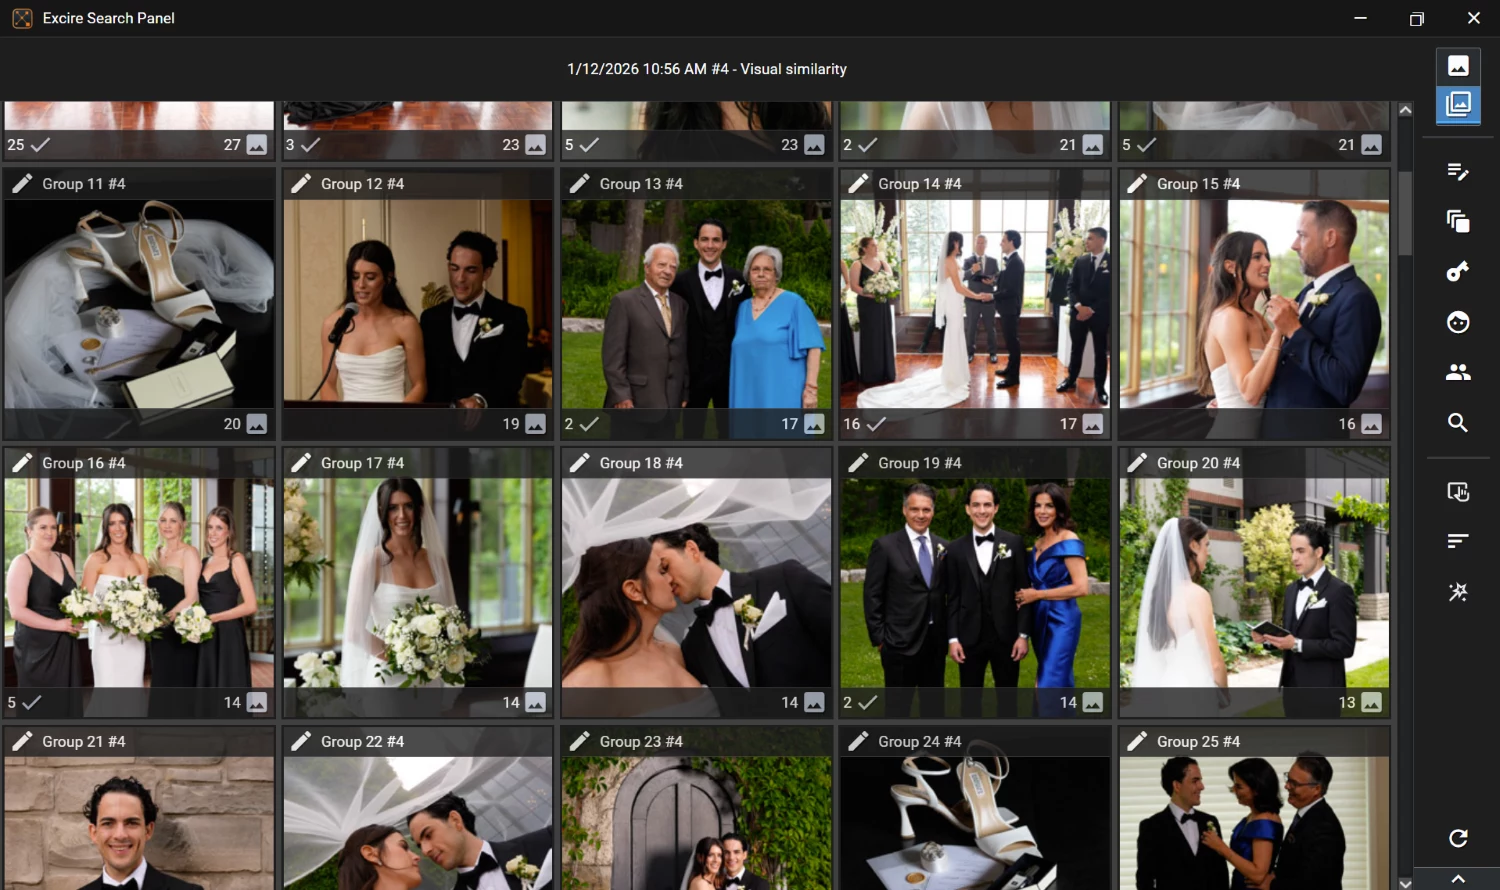This screenshot has height=890, width=1500.
Task: Click the touch-select screen icon in sidebar
Action: click(x=1458, y=491)
